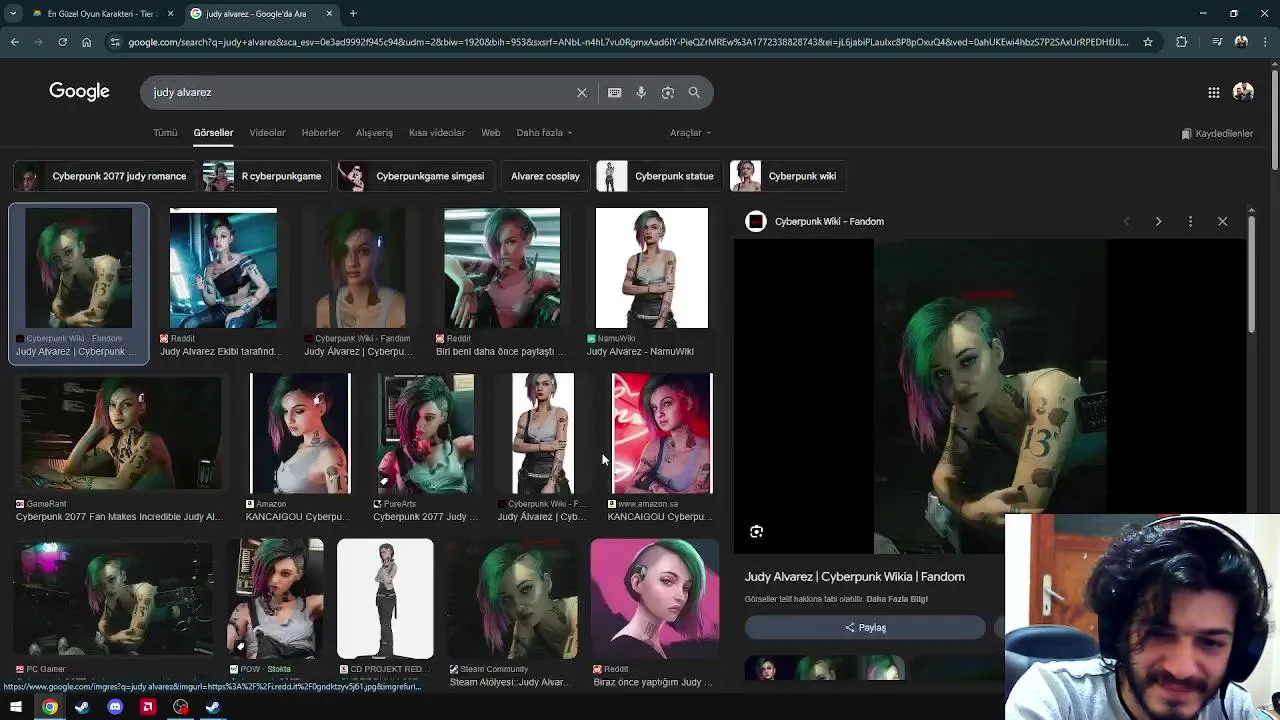
Task: Open Reddit Biri beni daha önce thumbnail
Action: tap(502, 268)
